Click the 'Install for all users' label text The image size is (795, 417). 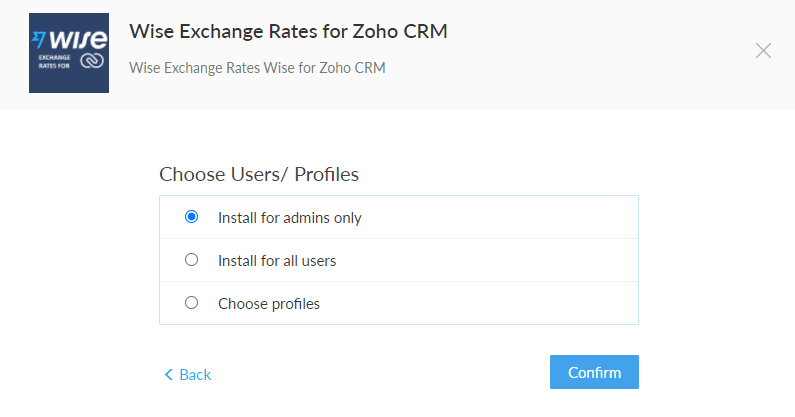277,261
